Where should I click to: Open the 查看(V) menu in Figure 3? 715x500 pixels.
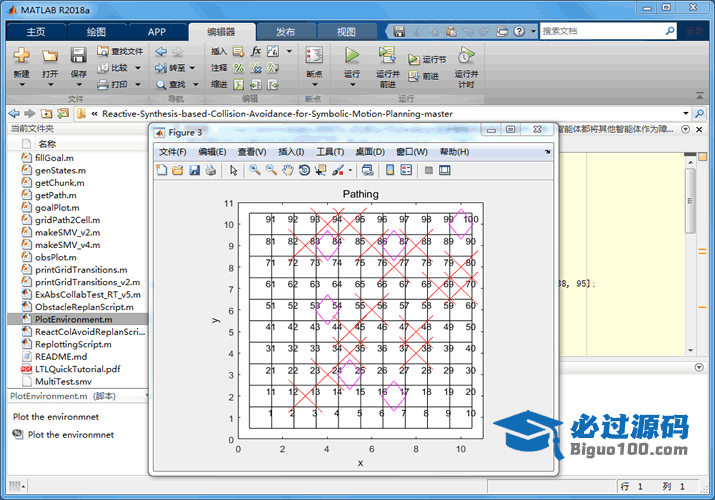[252, 152]
